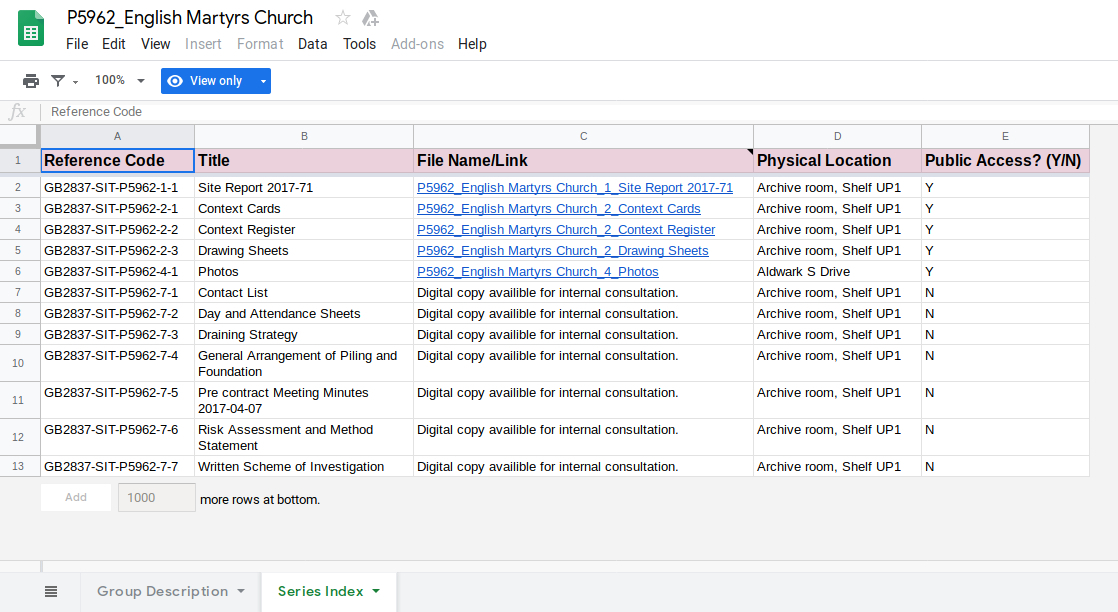
Task: Open the Site Report 2017-71 link
Action: click(x=575, y=188)
